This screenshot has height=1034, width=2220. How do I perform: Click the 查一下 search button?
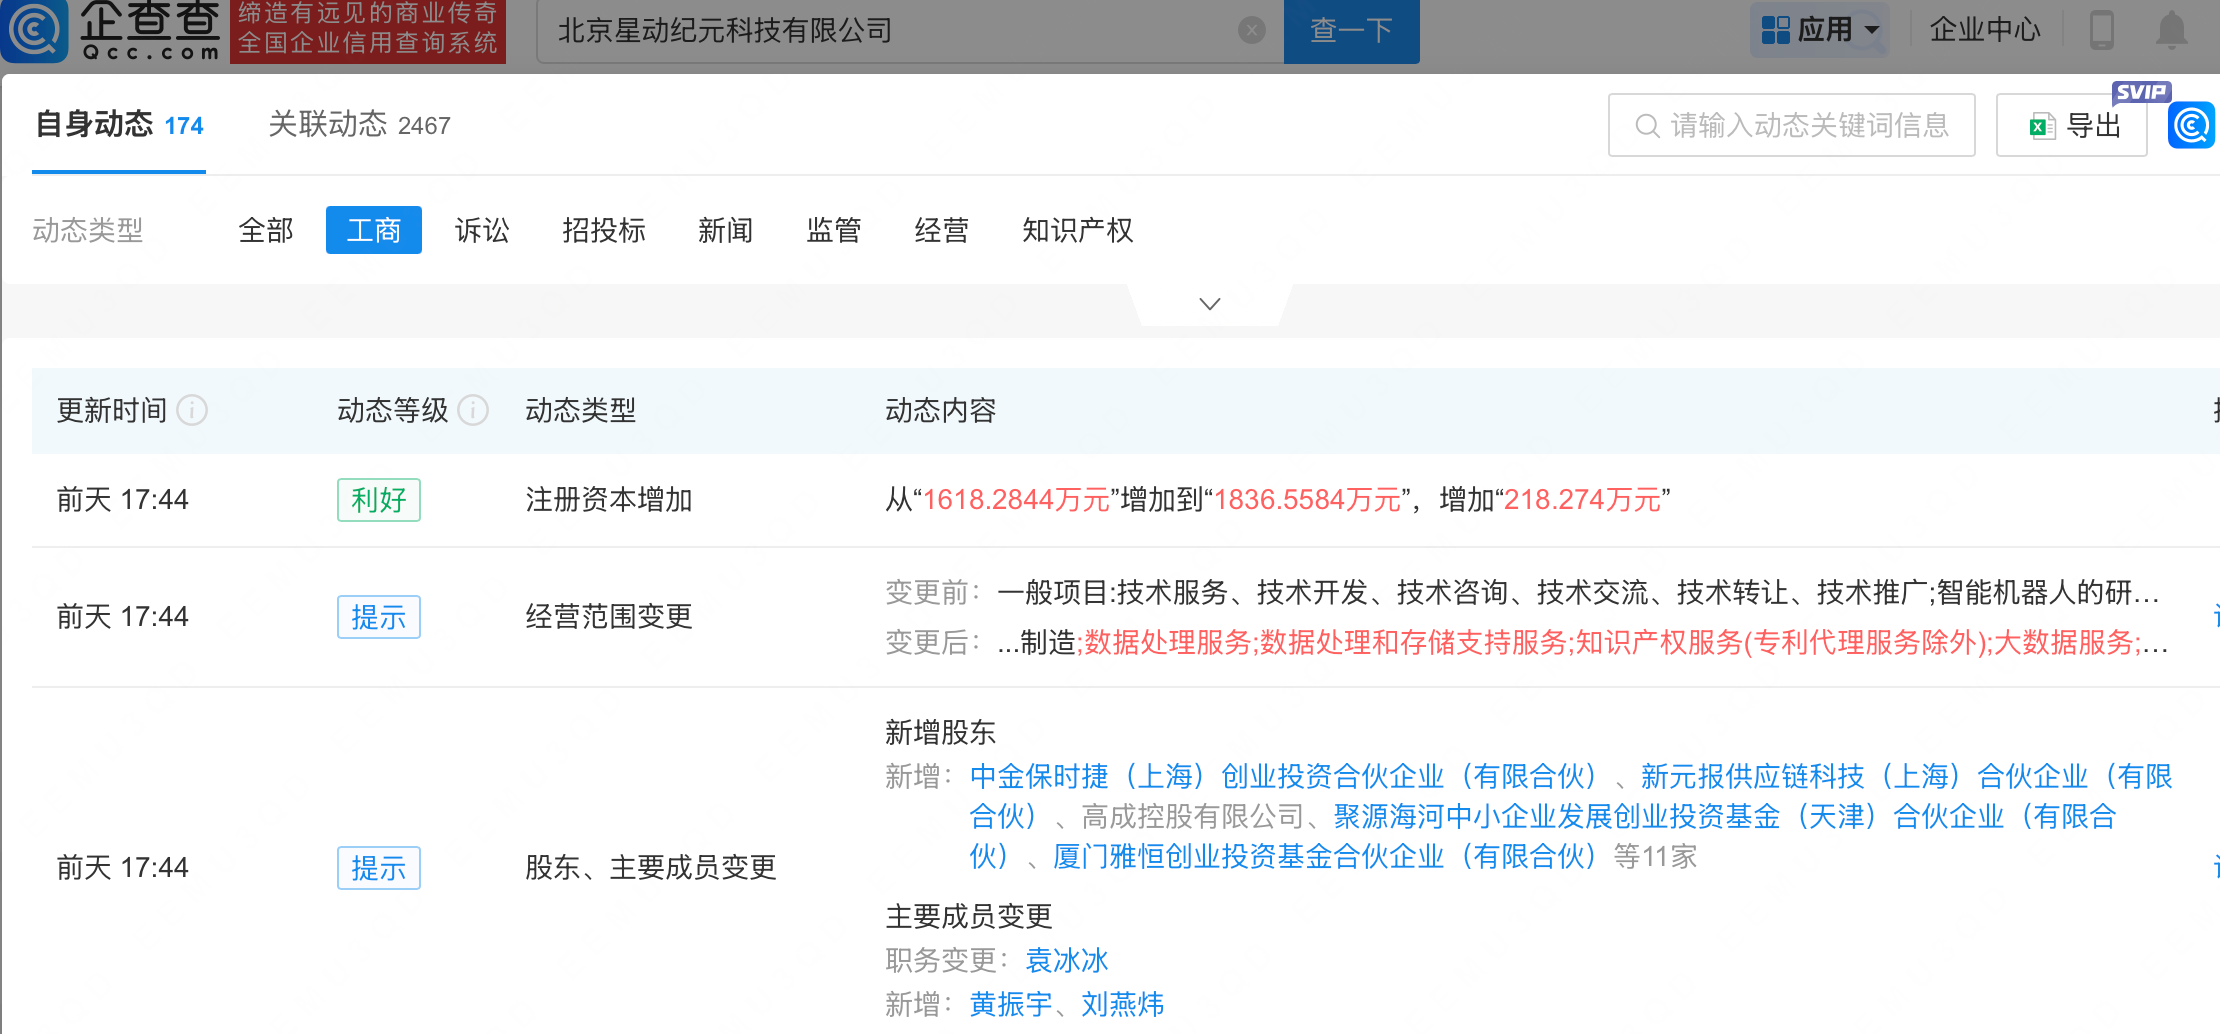[x=1351, y=31]
